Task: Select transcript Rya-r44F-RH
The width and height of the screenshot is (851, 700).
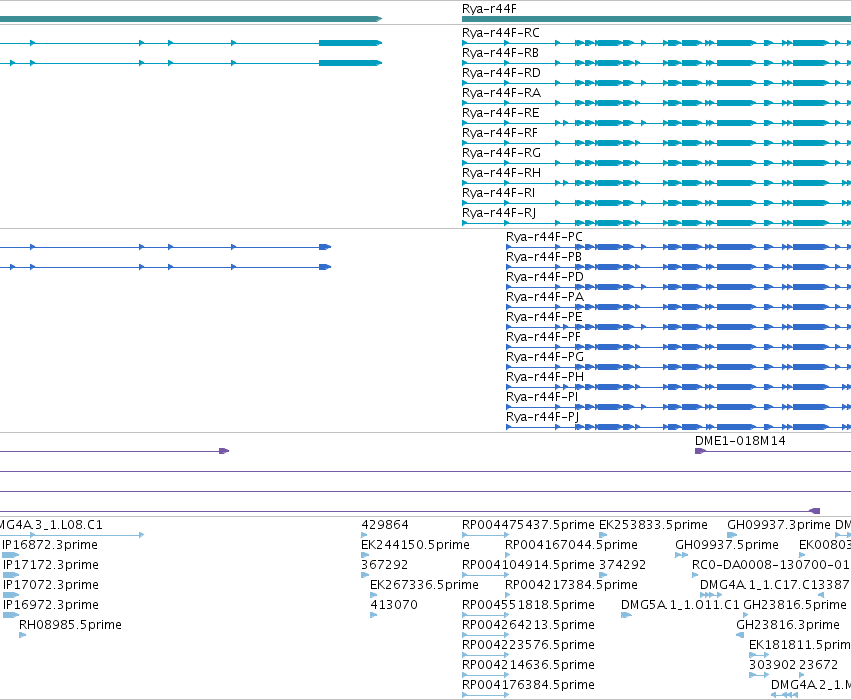Action: [501, 173]
